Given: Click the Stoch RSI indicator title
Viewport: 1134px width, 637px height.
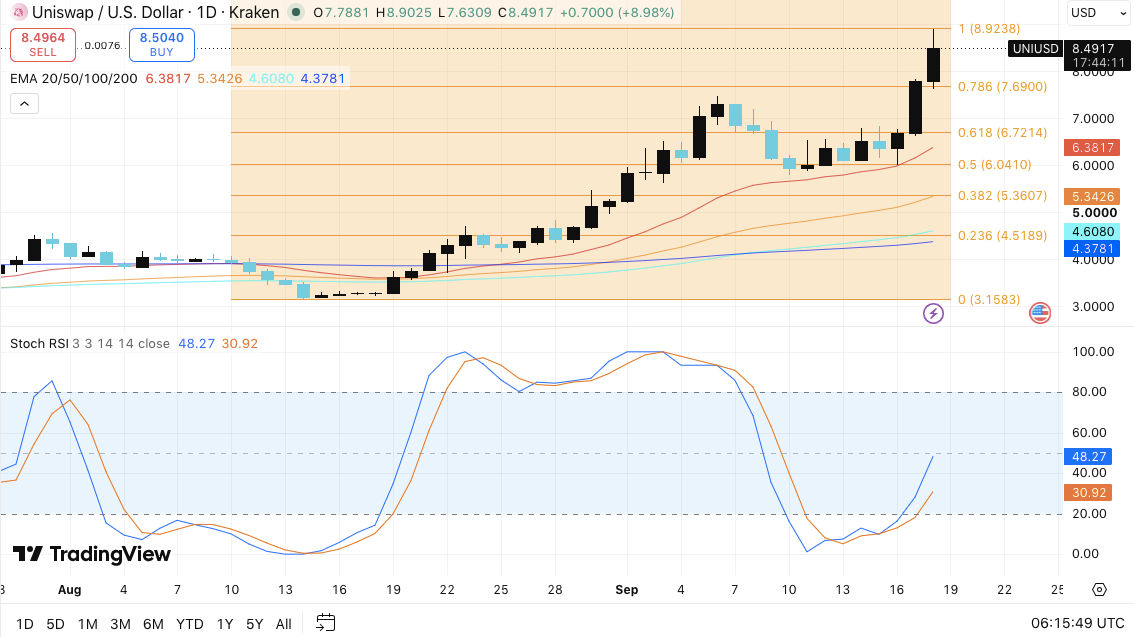Looking at the screenshot, I should (x=38, y=343).
